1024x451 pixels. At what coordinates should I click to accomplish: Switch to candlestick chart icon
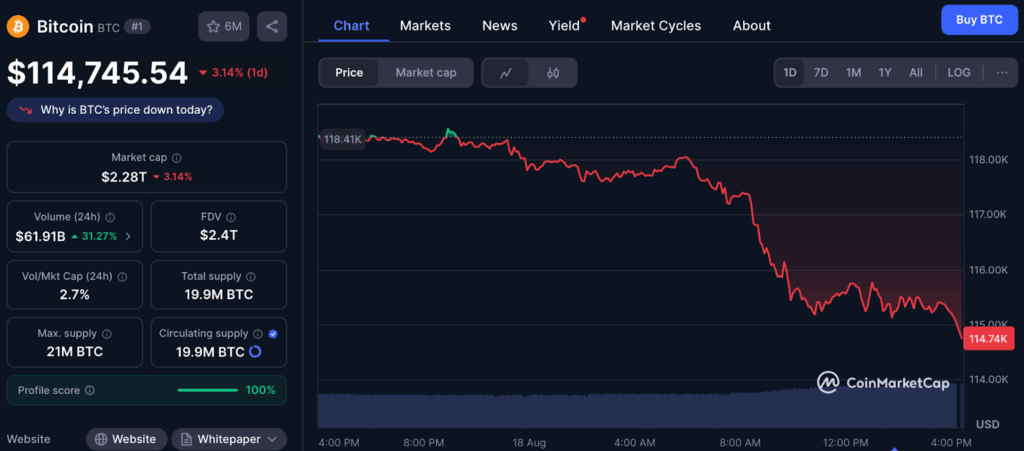553,73
